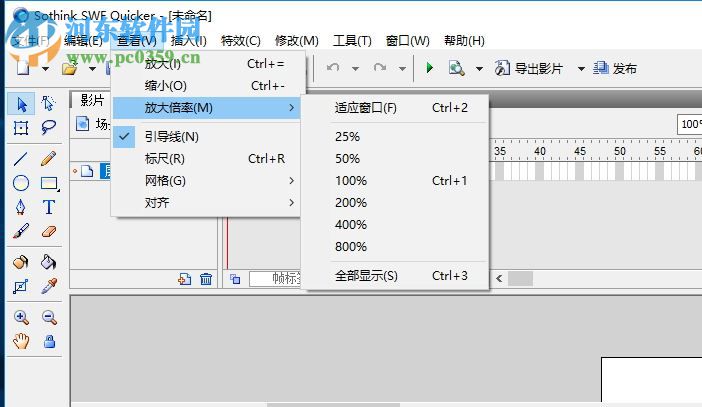Select the Eyedropper tool
The height and width of the screenshot is (407, 702).
pos(49,286)
